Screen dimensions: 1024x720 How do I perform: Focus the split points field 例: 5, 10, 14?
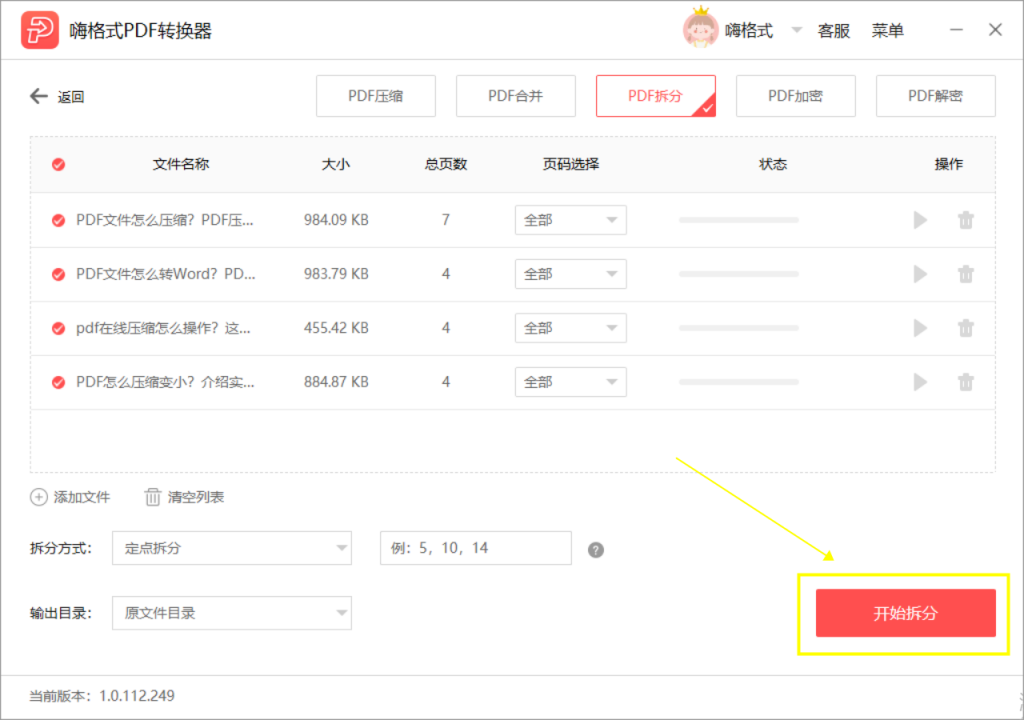tap(475, 548)
